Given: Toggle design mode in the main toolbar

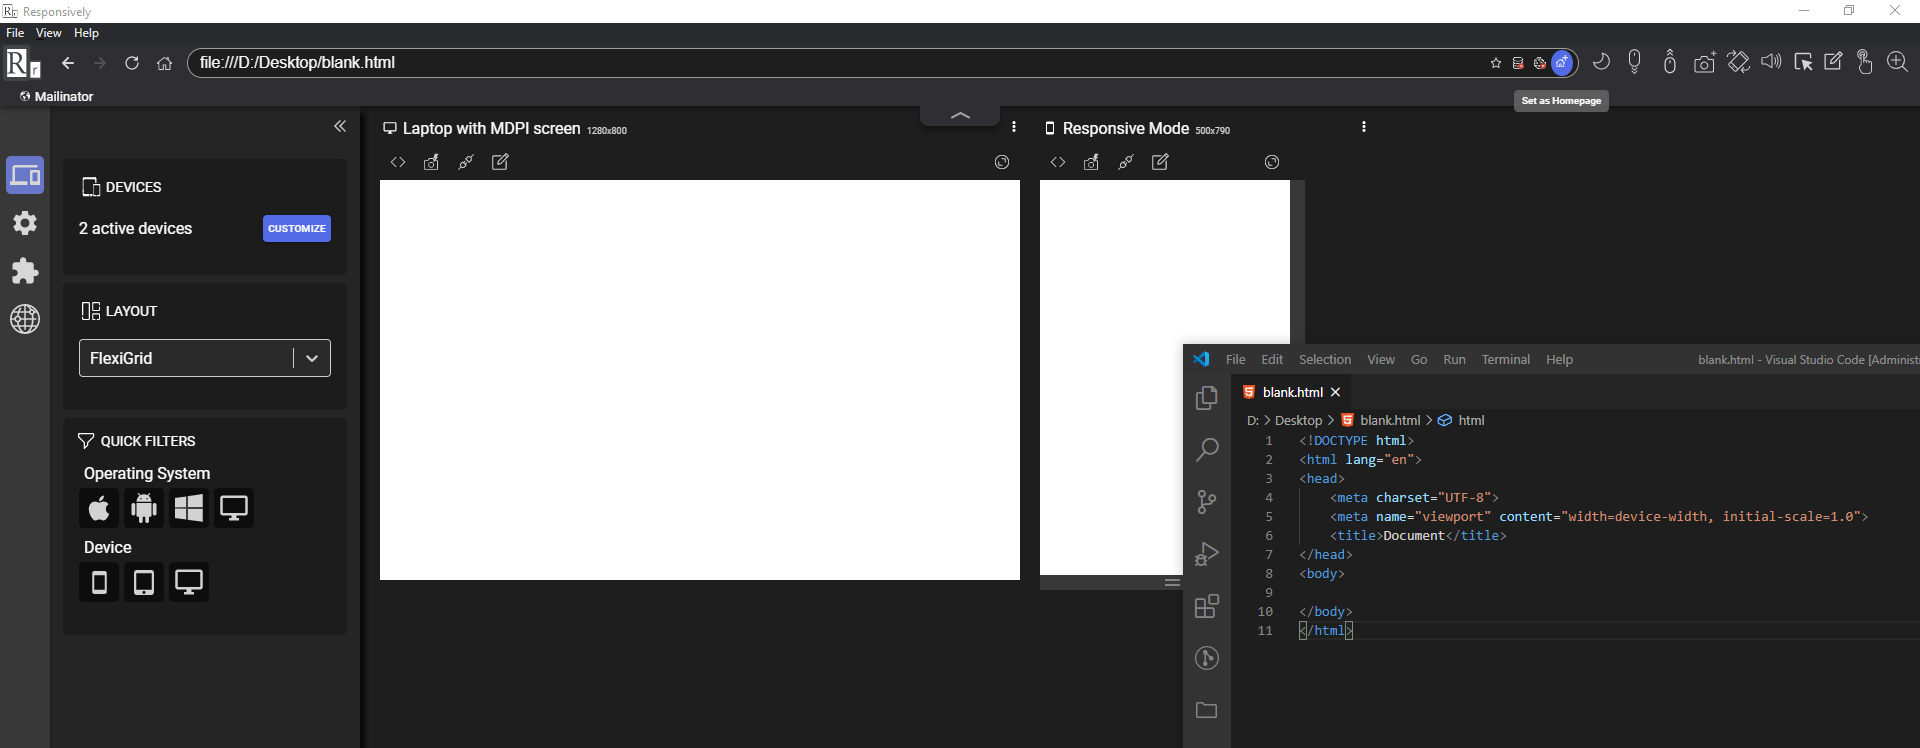Looking at the screenshot, I should [x=1833, y=62].
